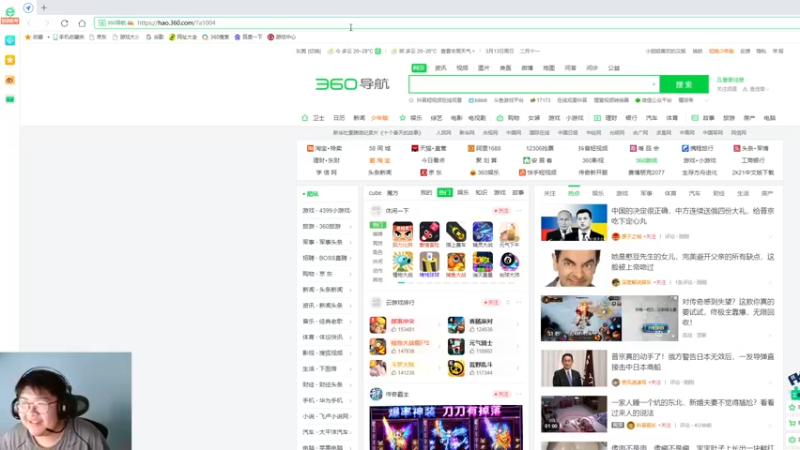
Task: Open the green mail sidebar icon
Action: [10, 99]
